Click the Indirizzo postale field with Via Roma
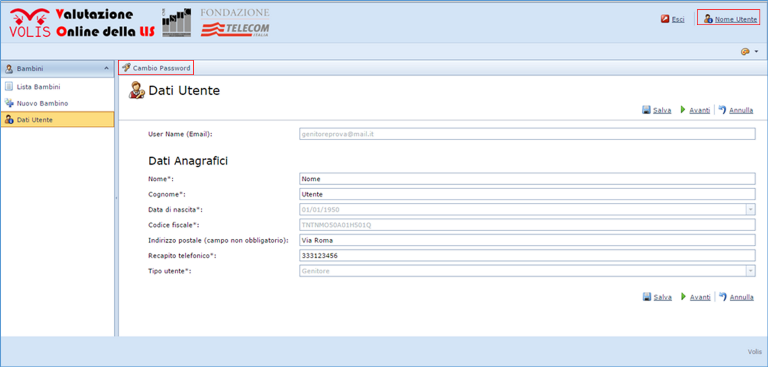 click(x=527, y=240)
